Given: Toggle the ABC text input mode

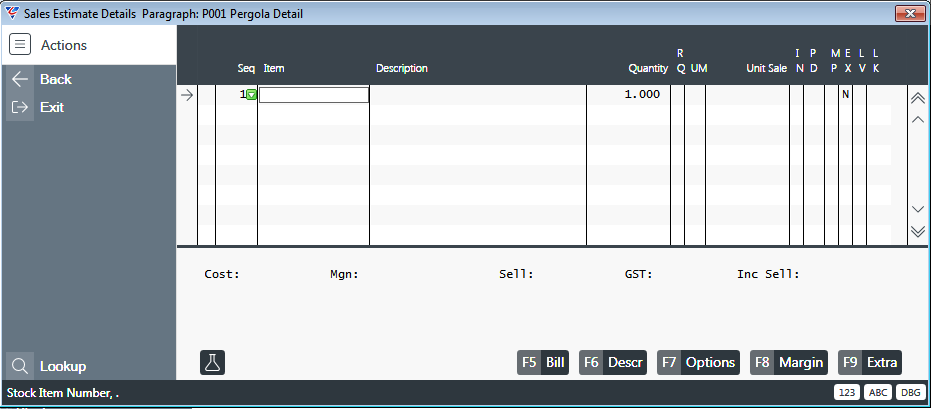Looking at the screenshot, I should coord(878,392).
